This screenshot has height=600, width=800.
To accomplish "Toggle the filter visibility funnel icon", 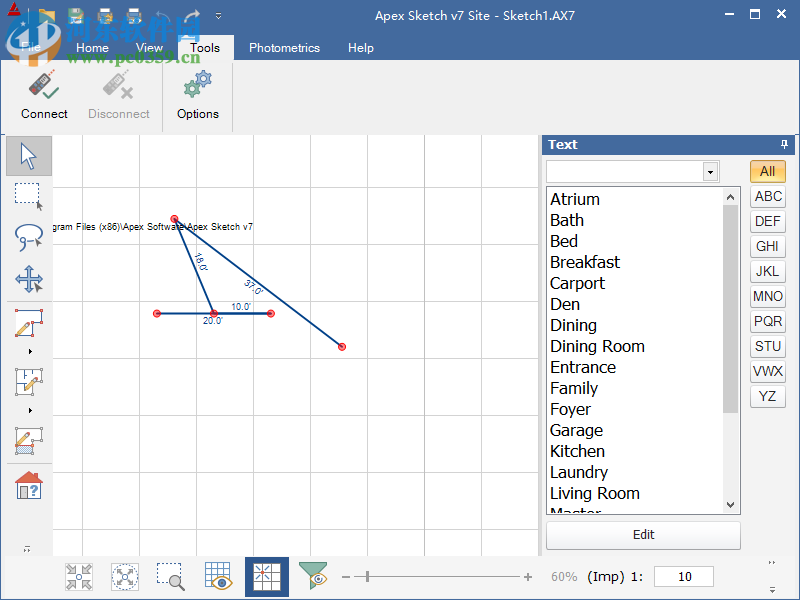I will click(x=313, y=576).
